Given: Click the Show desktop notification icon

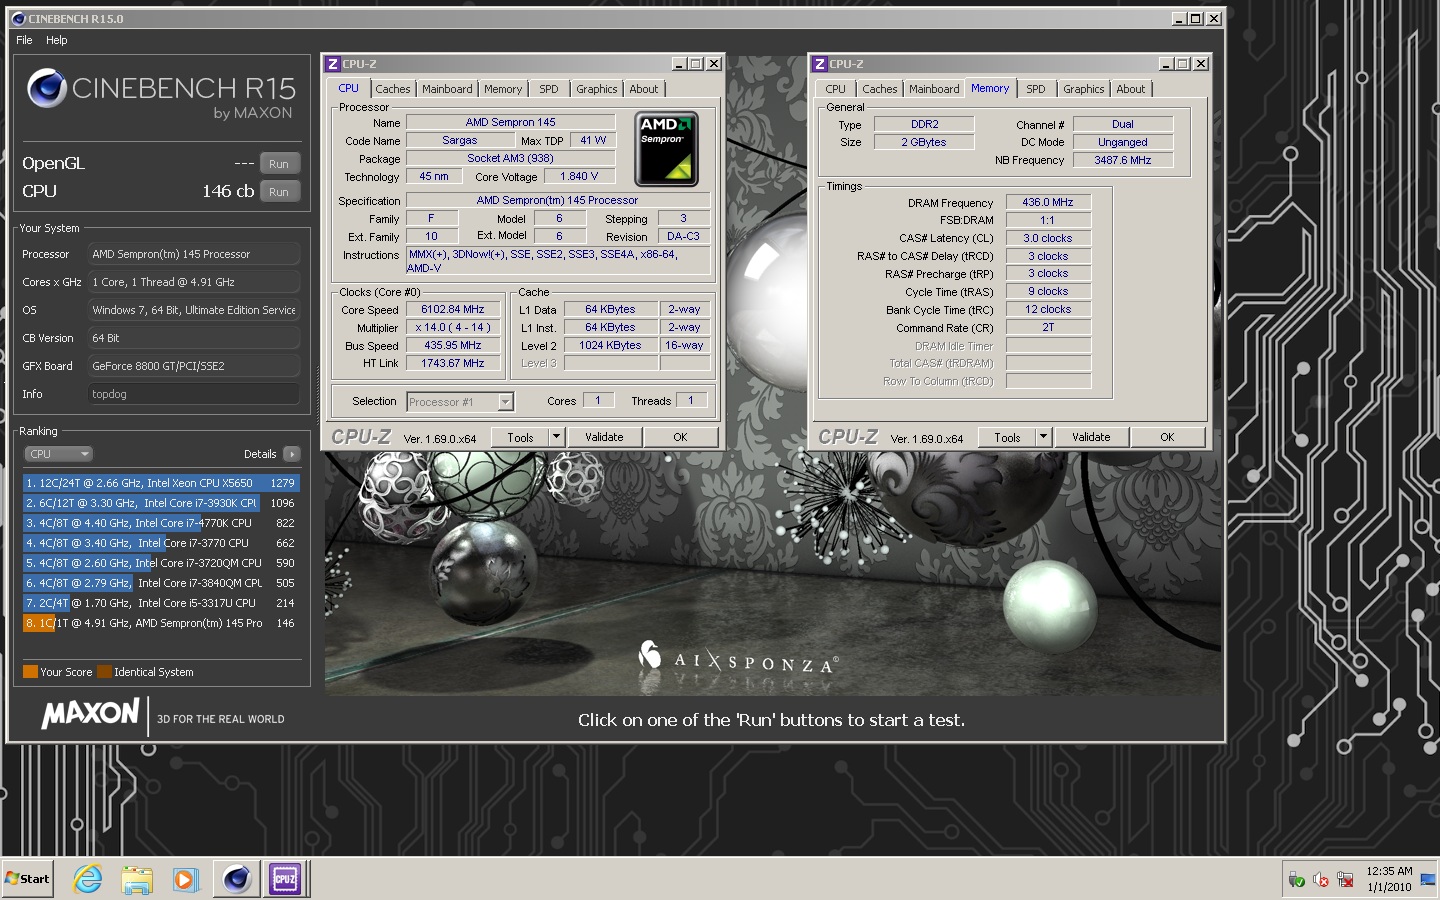Looking at the screenshot, I should pyautogui.click(x=1427, y=880).
